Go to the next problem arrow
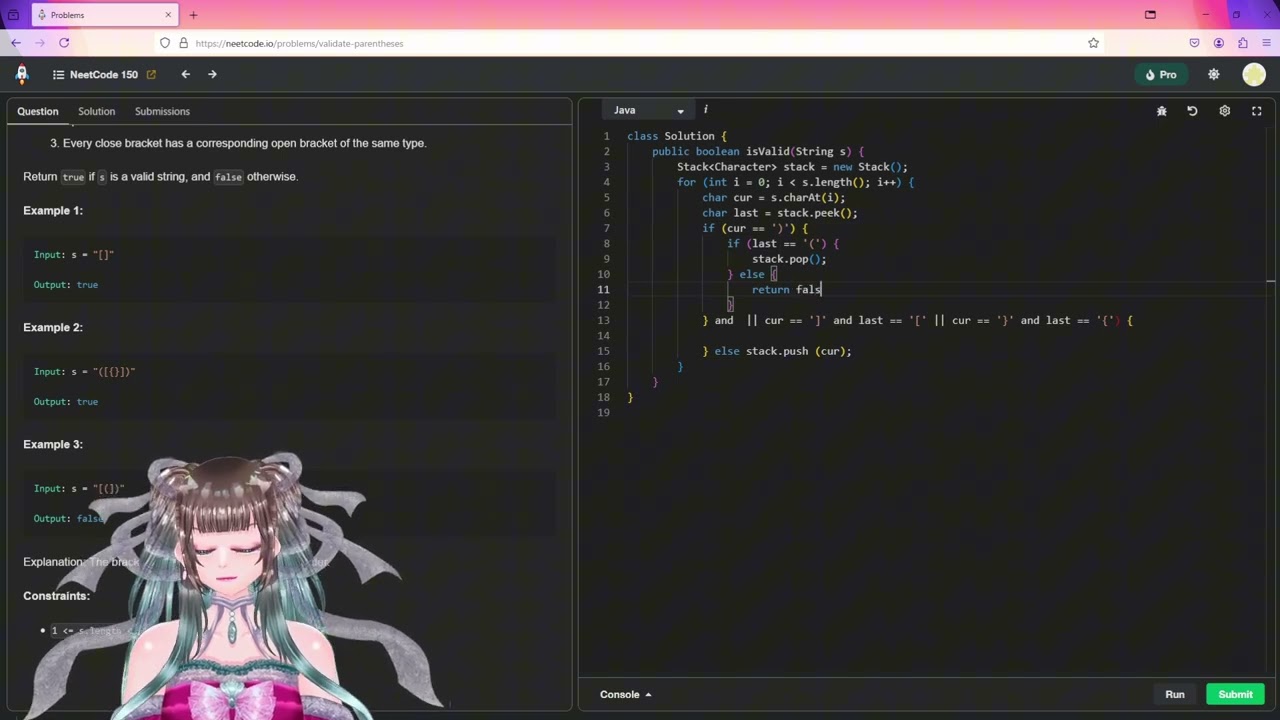 pos(212,74)
